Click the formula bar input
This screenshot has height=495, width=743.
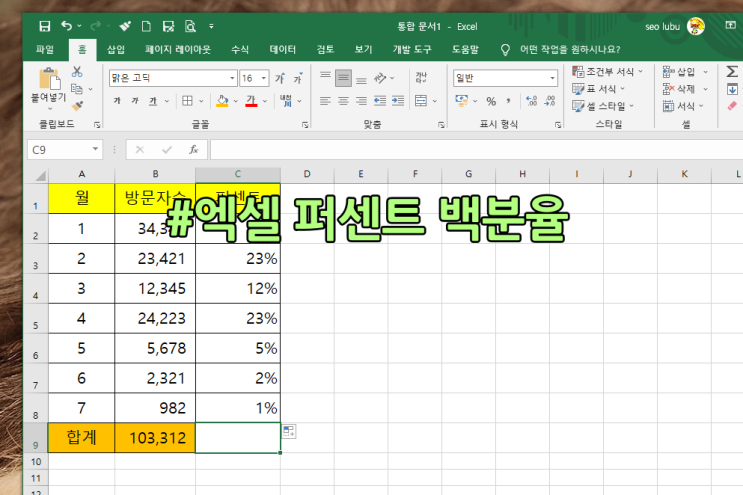476,150
